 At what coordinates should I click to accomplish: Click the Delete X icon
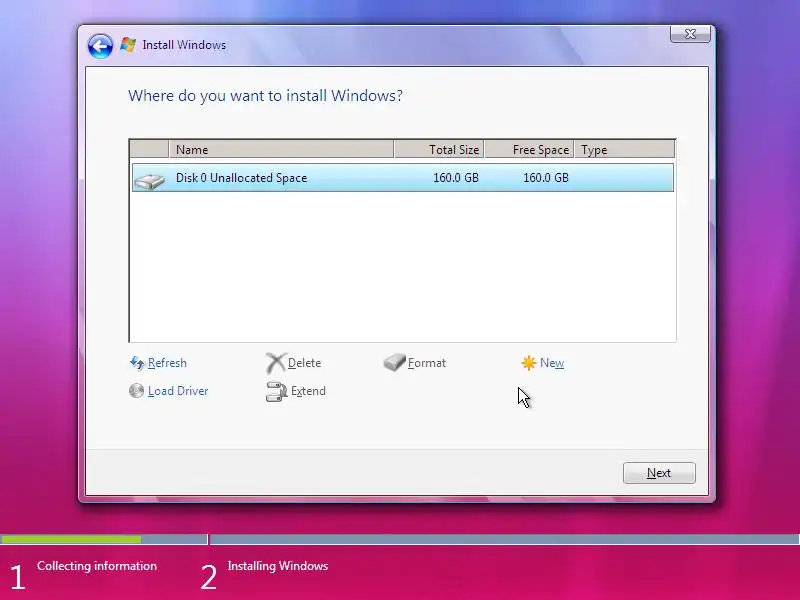276,363
